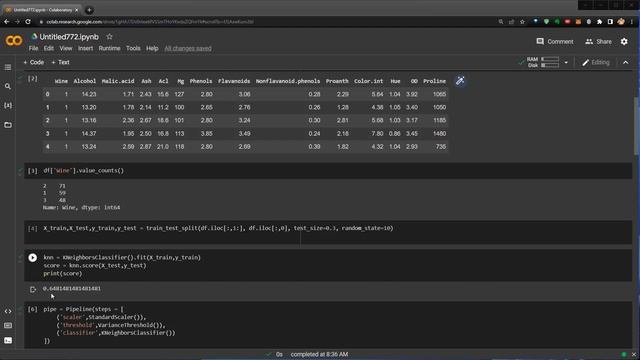Open the View menu
The width and height of the screenshot is (640, 360).
[x=66, y=48]
